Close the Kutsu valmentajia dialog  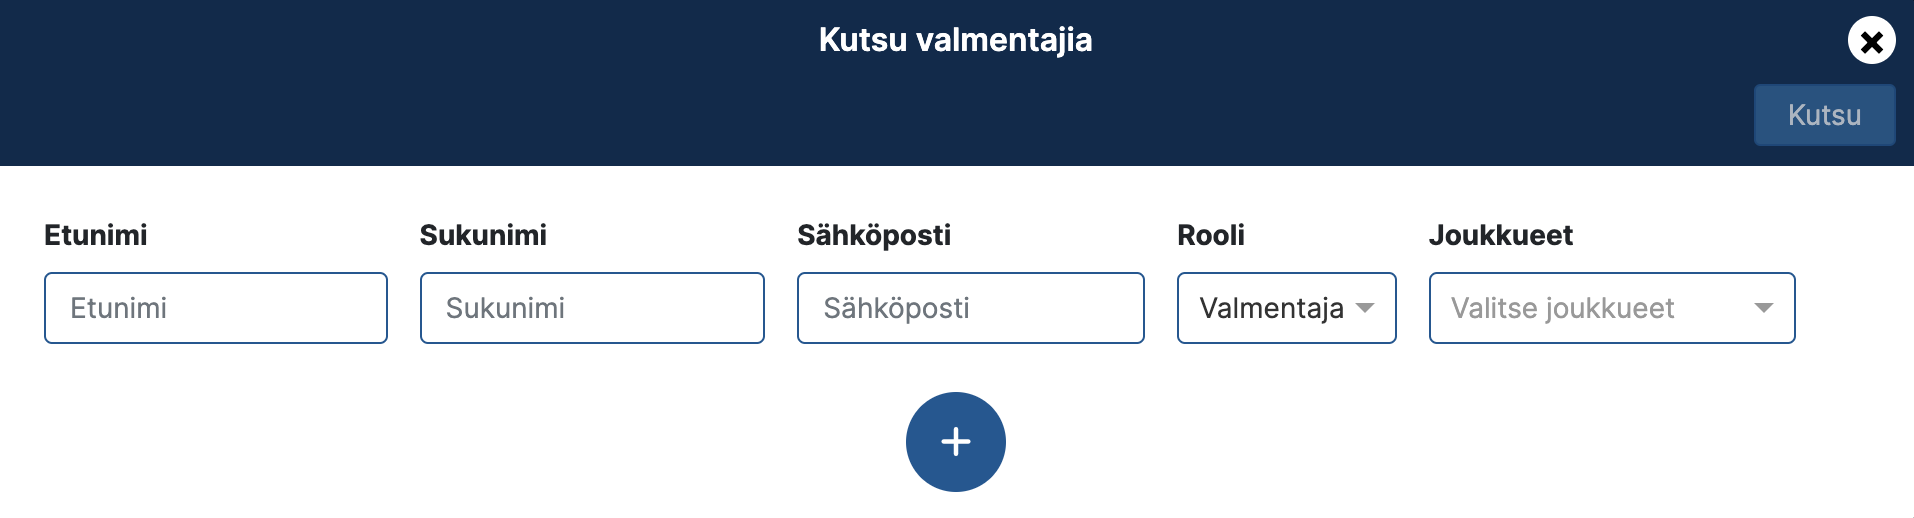(1871, 41)
